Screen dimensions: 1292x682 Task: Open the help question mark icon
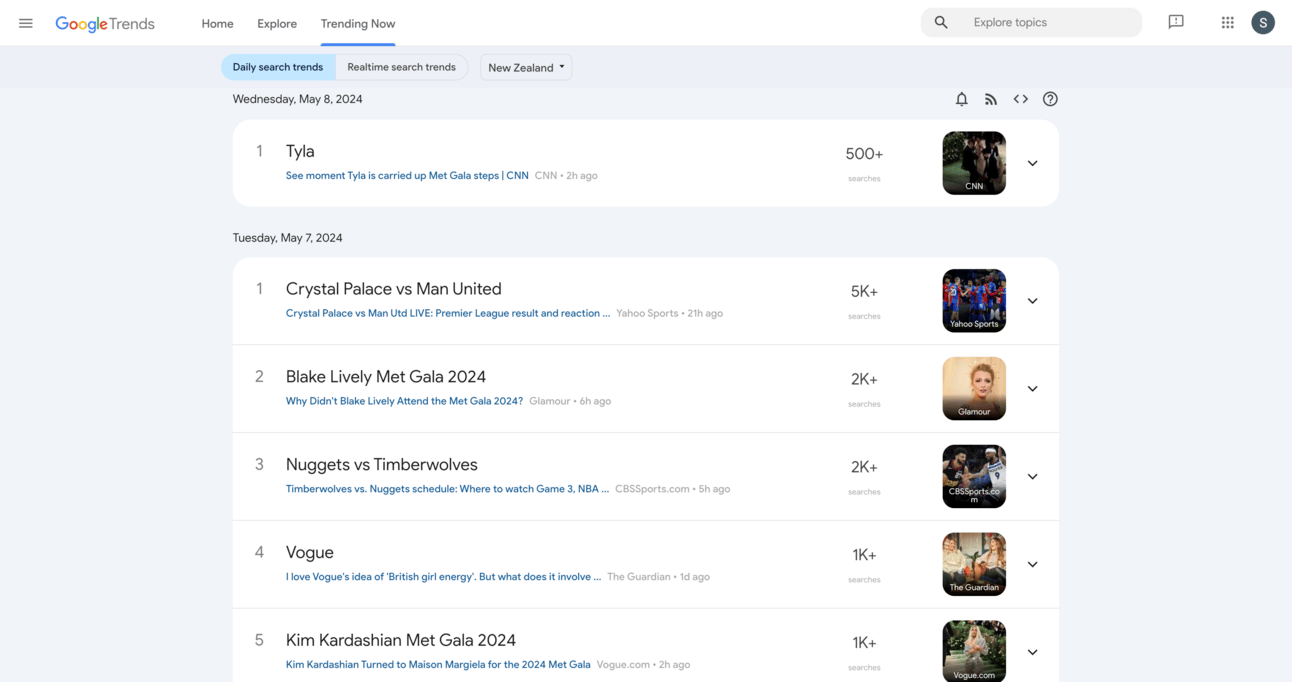coord(1050,99)
